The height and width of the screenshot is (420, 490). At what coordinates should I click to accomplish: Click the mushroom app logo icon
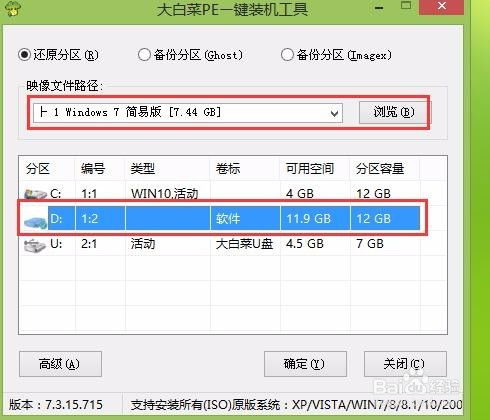(12, 9)
